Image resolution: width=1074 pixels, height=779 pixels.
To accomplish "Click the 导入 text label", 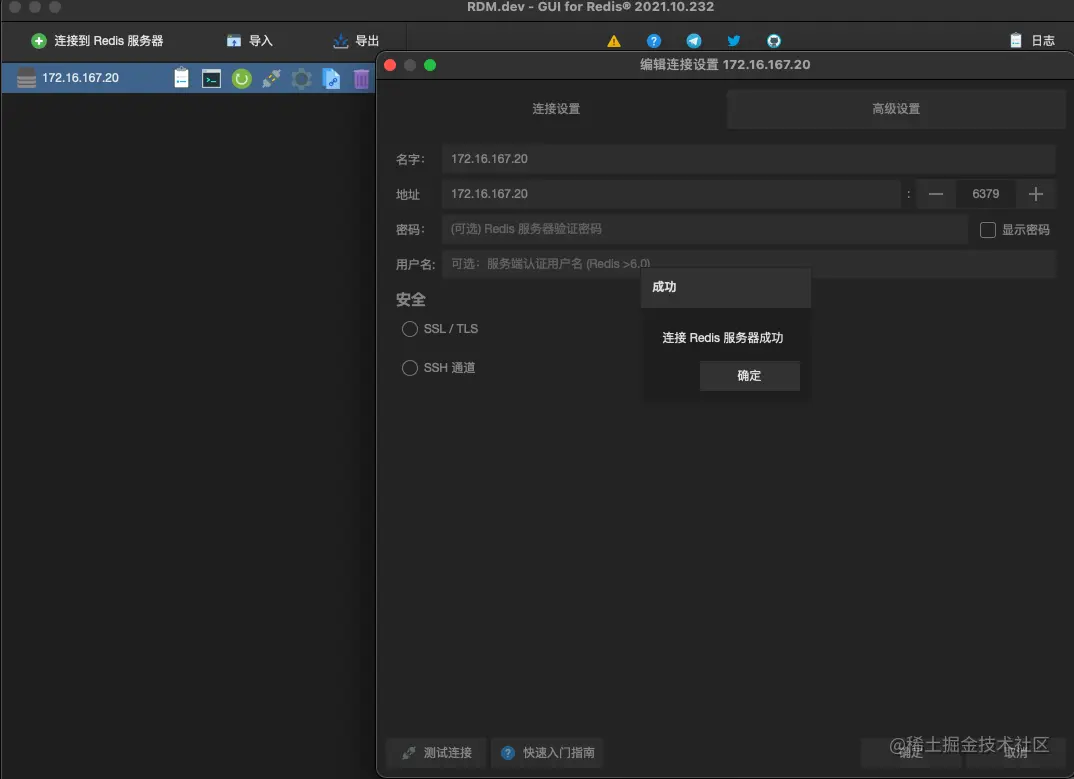I will 260,41.
